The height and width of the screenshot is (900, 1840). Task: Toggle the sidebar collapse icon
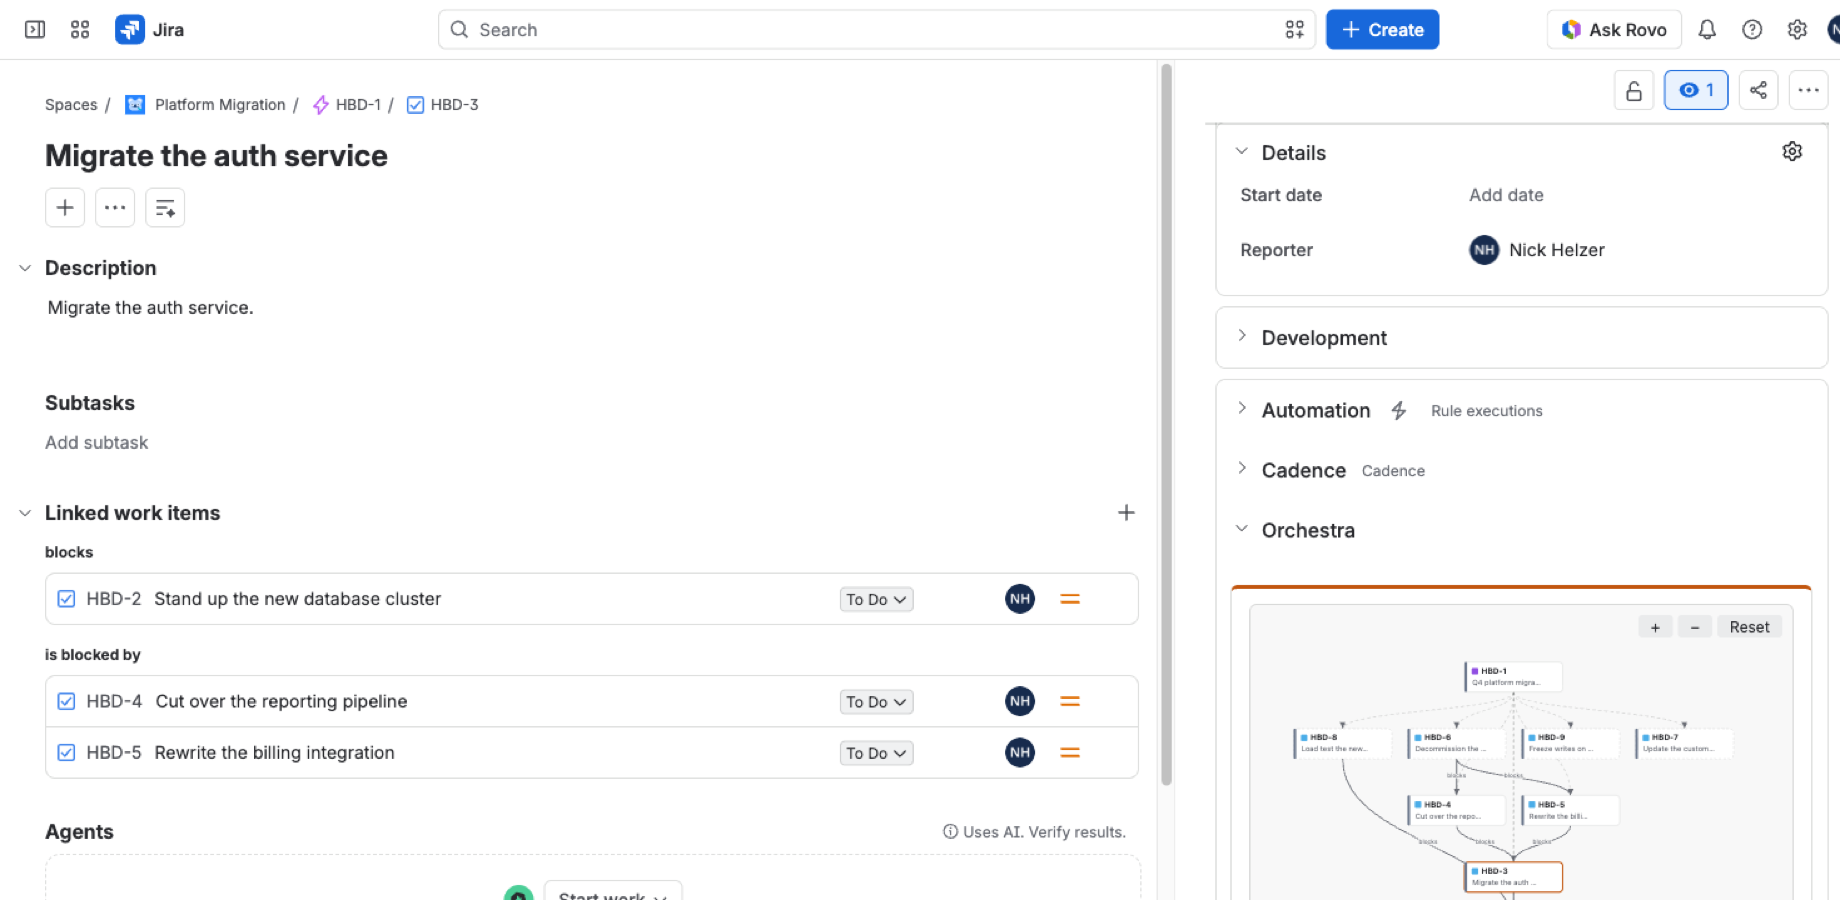coord(35,30)
